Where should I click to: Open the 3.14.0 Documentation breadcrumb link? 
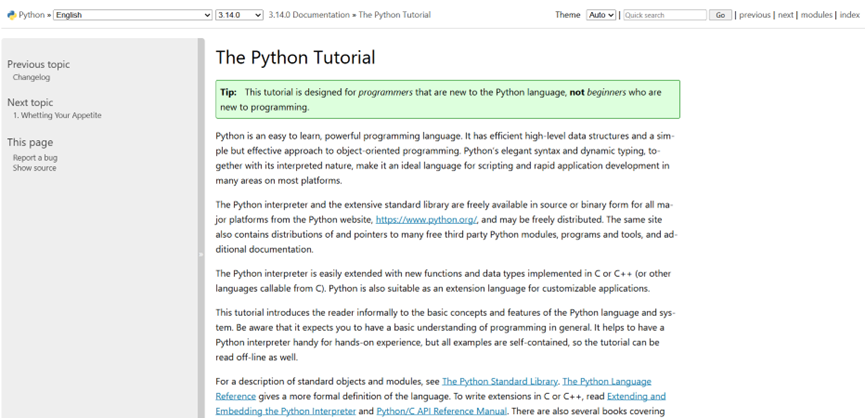click(x=309, y=15)
